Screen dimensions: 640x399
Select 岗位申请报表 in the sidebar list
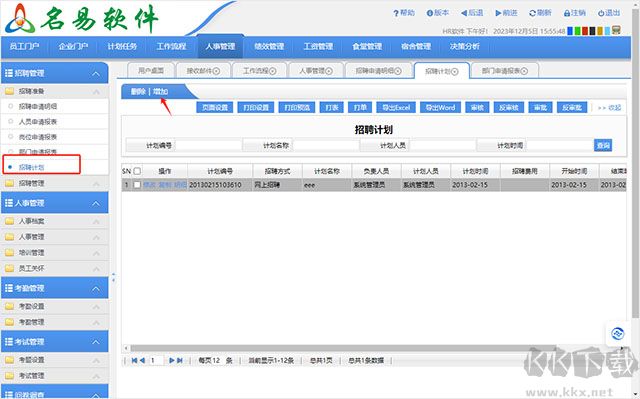(x=38, y=137)
